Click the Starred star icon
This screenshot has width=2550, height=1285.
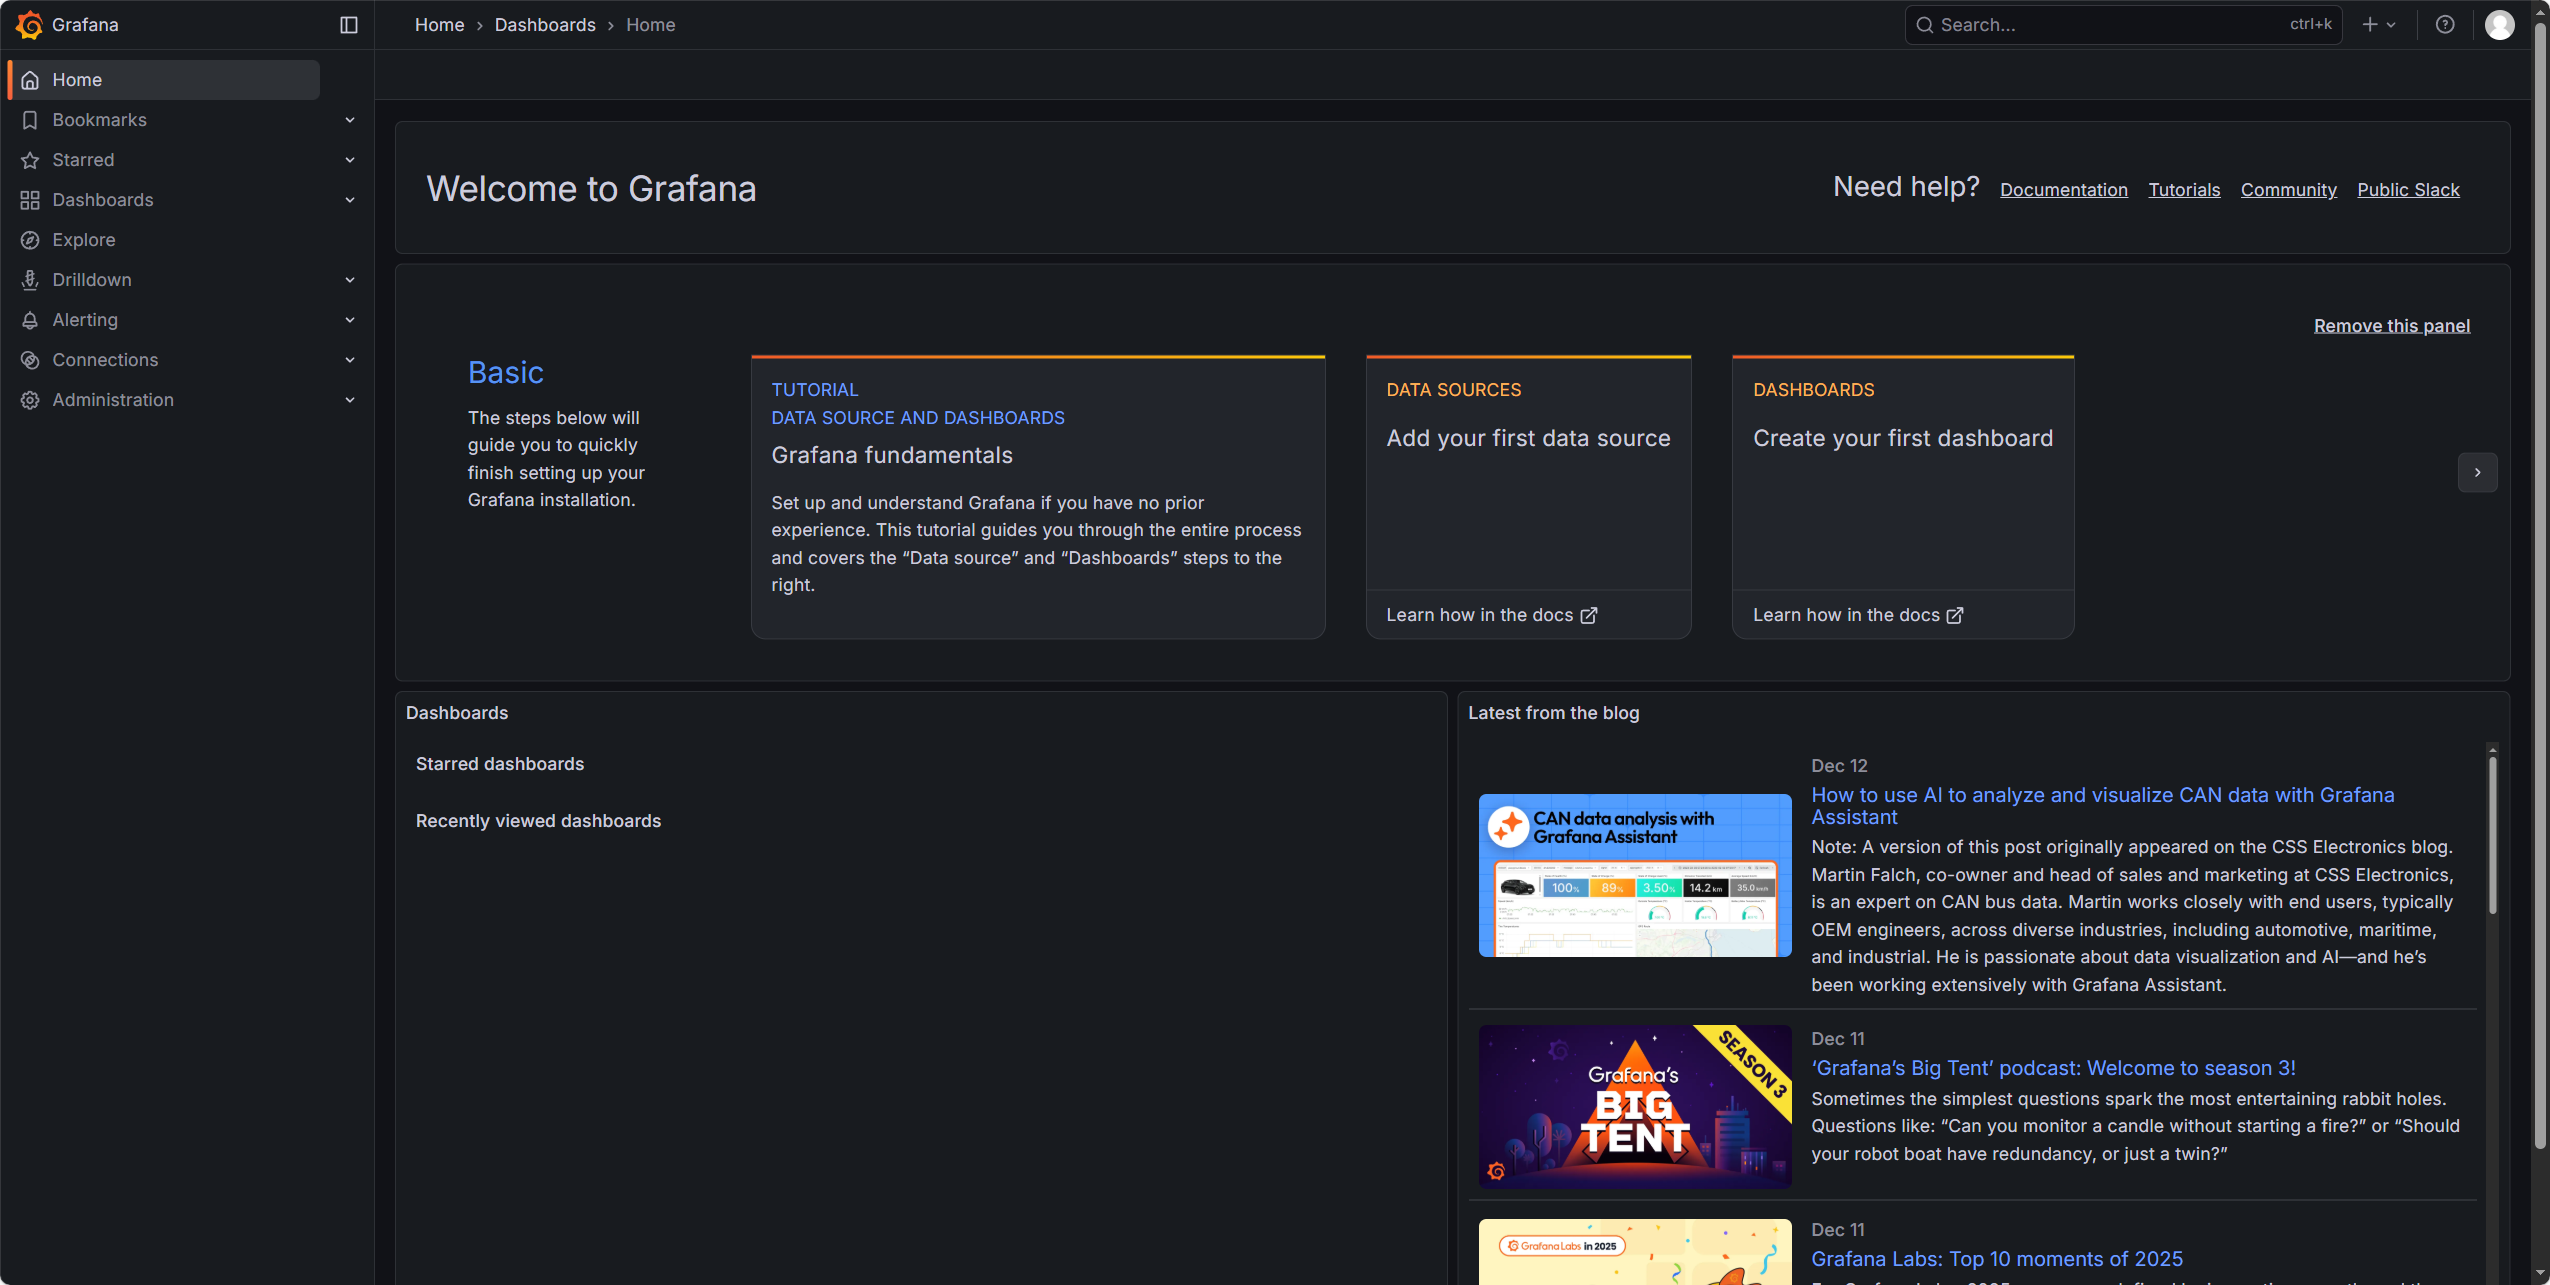(30, 160)
